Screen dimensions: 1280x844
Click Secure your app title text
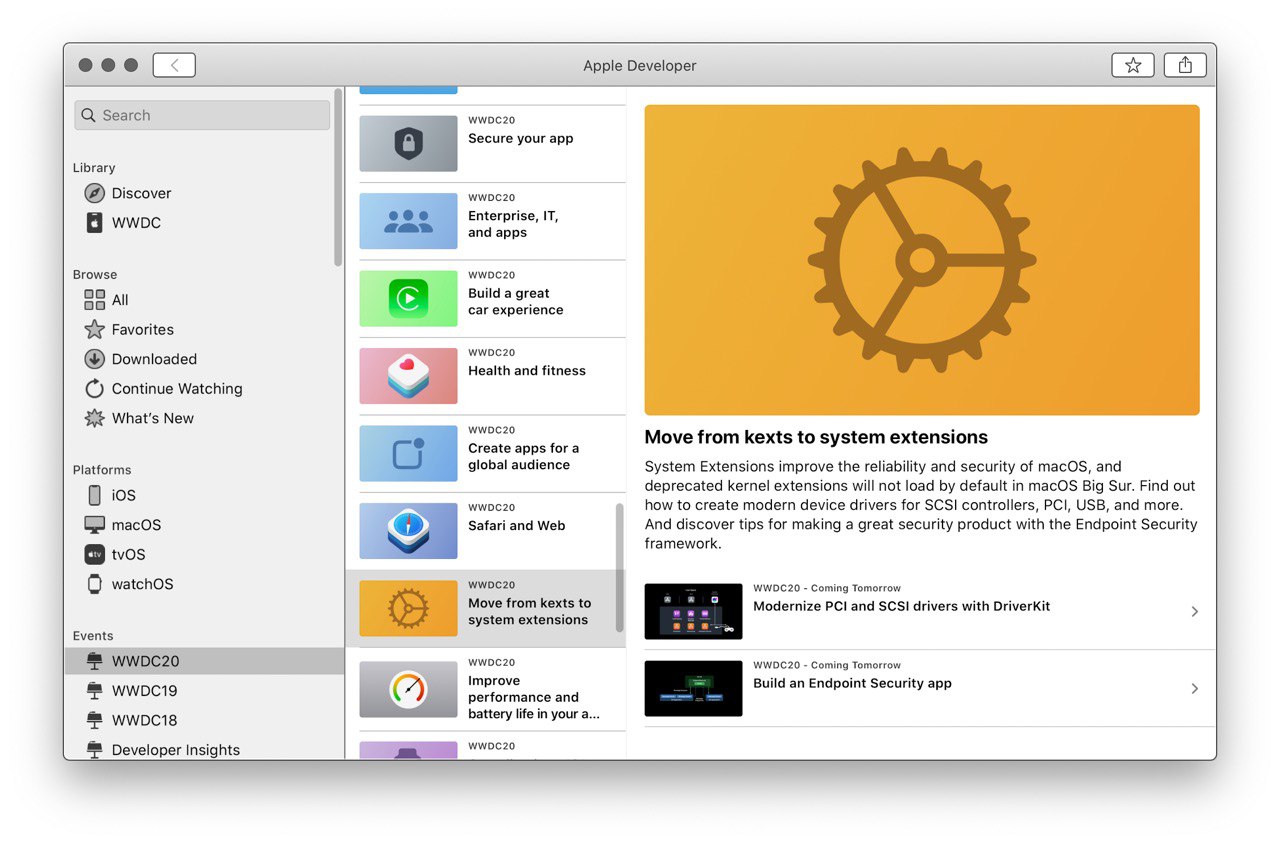click(520, 139)
